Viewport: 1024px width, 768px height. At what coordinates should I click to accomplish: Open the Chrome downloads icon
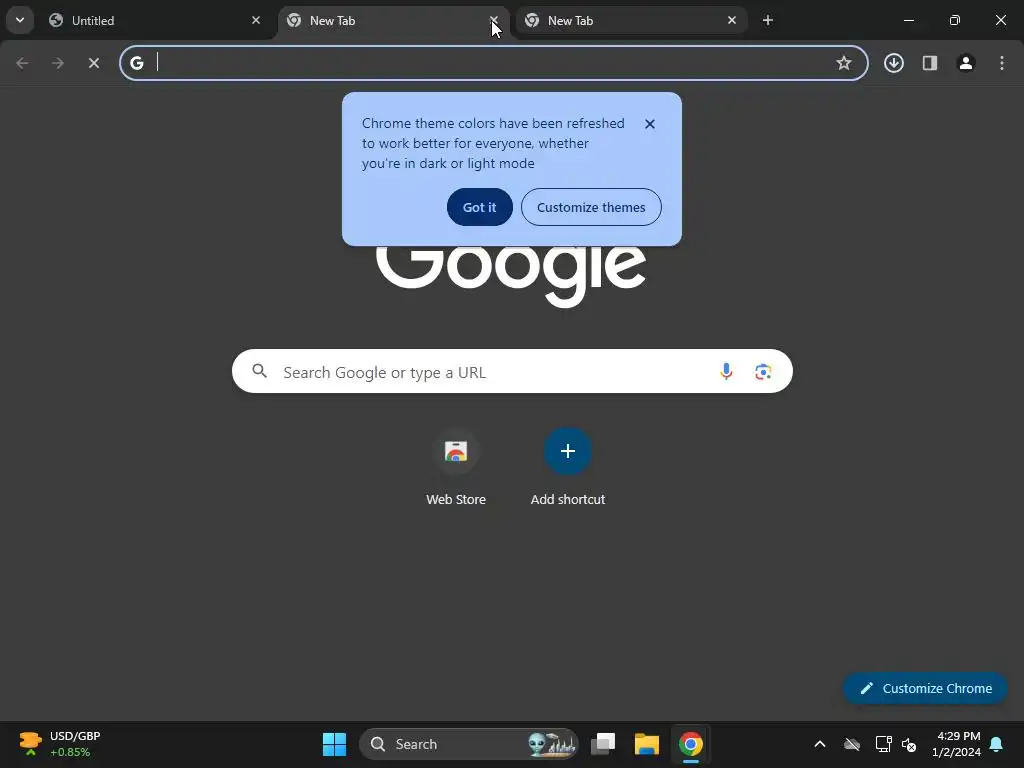pyautogui.click(x=894, y=63)
